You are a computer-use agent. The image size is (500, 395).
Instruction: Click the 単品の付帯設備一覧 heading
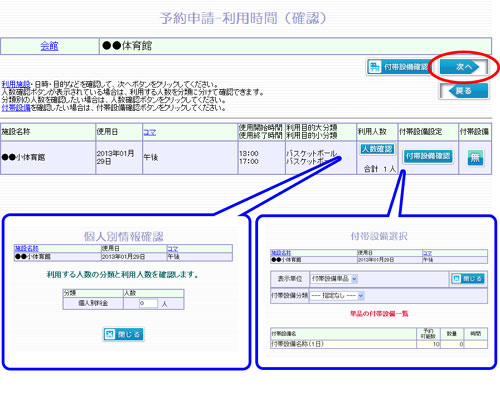(379, 314)
